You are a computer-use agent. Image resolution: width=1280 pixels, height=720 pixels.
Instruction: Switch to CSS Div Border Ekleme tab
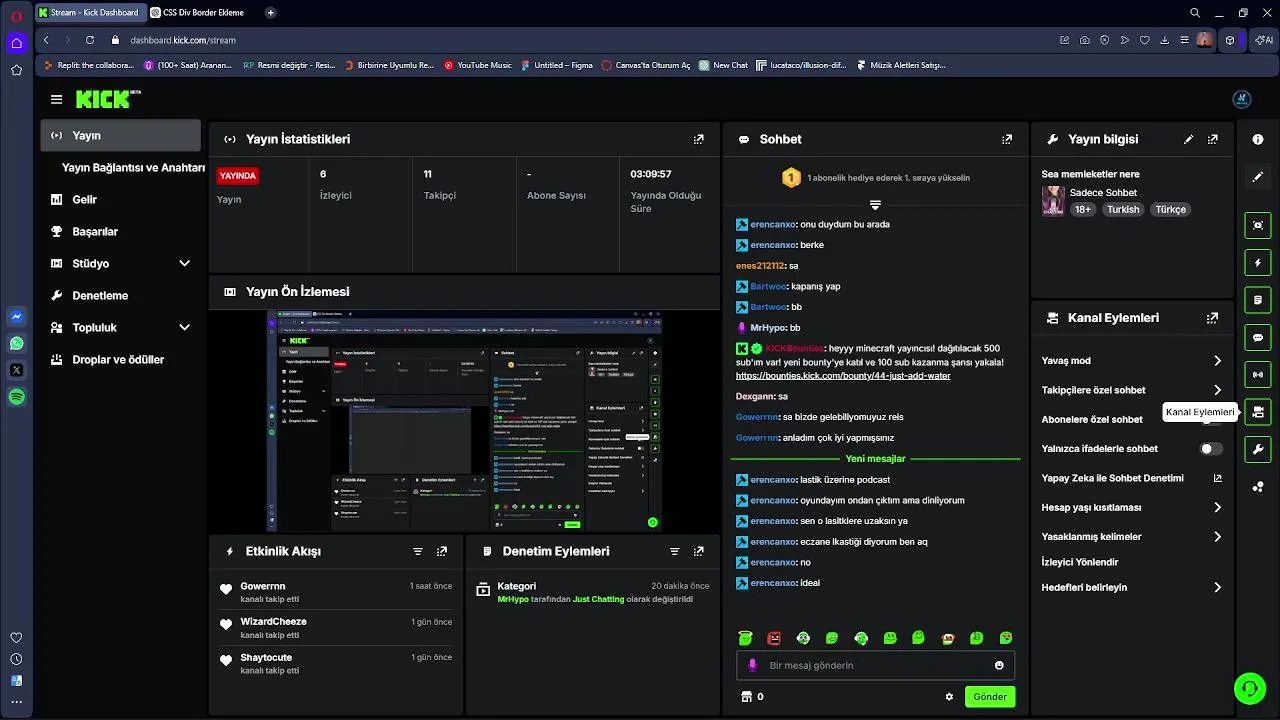click(203, 13)
